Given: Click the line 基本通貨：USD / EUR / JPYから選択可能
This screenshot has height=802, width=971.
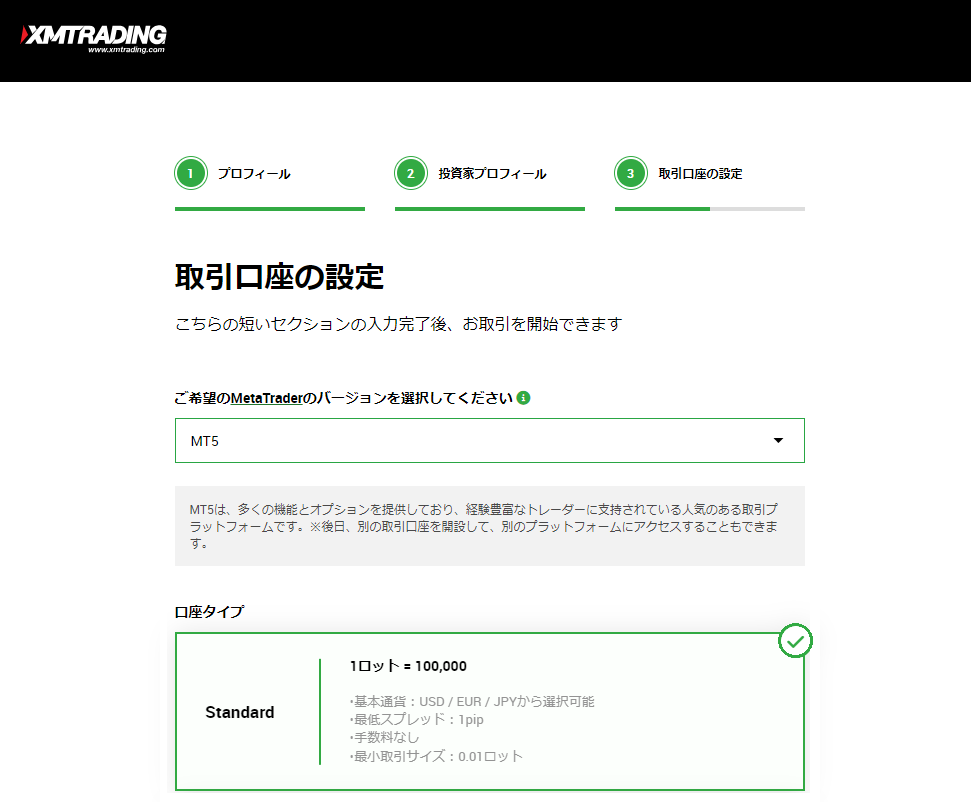Looking at the screenshot, I should [x=472, y=702].
